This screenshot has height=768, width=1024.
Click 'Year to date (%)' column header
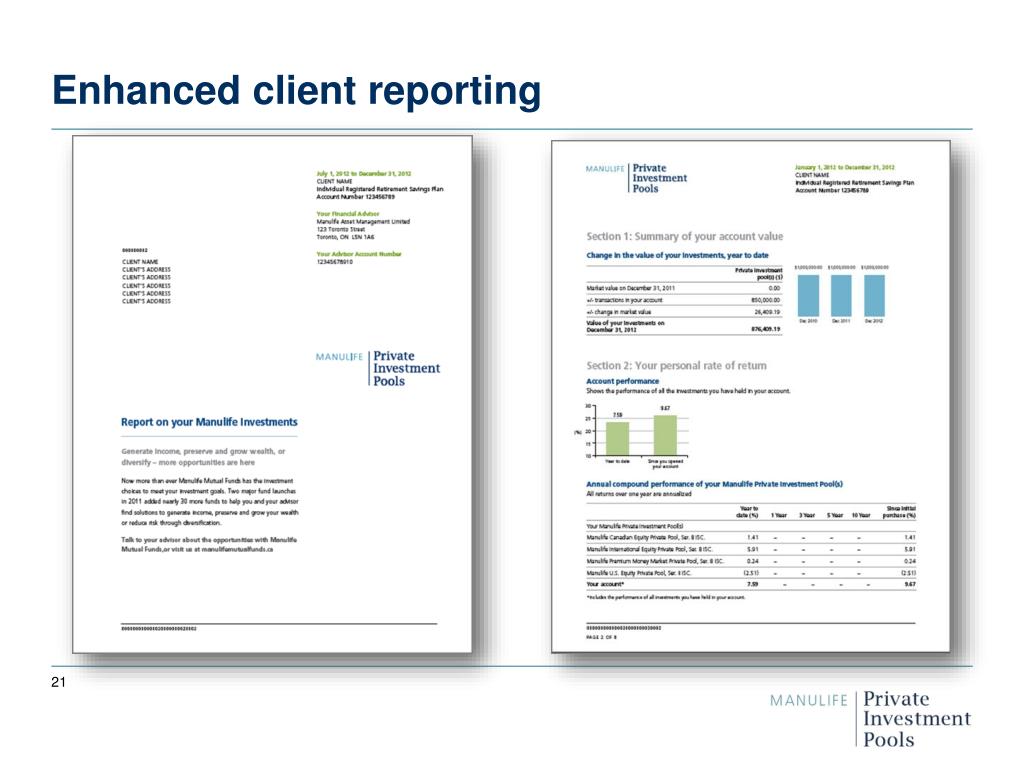[748, 512]
